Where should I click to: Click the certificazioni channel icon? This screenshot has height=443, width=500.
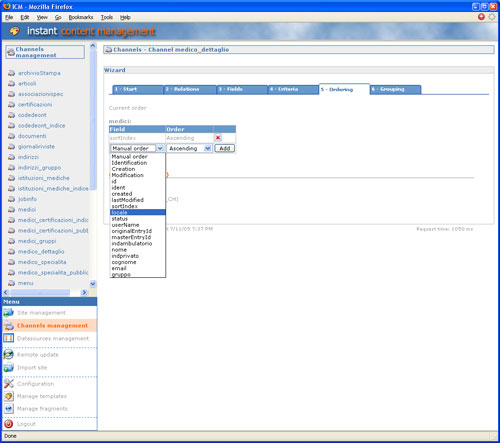pyautogui.click(x=12, y=104)
